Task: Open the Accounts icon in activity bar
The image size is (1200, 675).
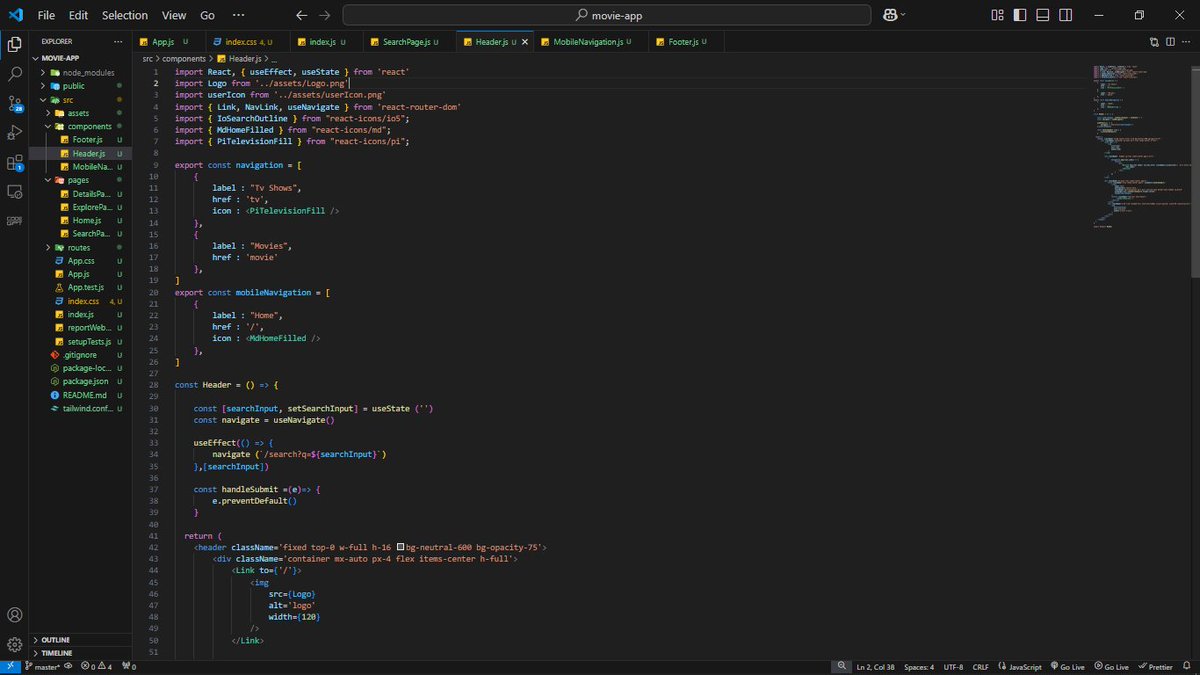Action: point(15,615)
